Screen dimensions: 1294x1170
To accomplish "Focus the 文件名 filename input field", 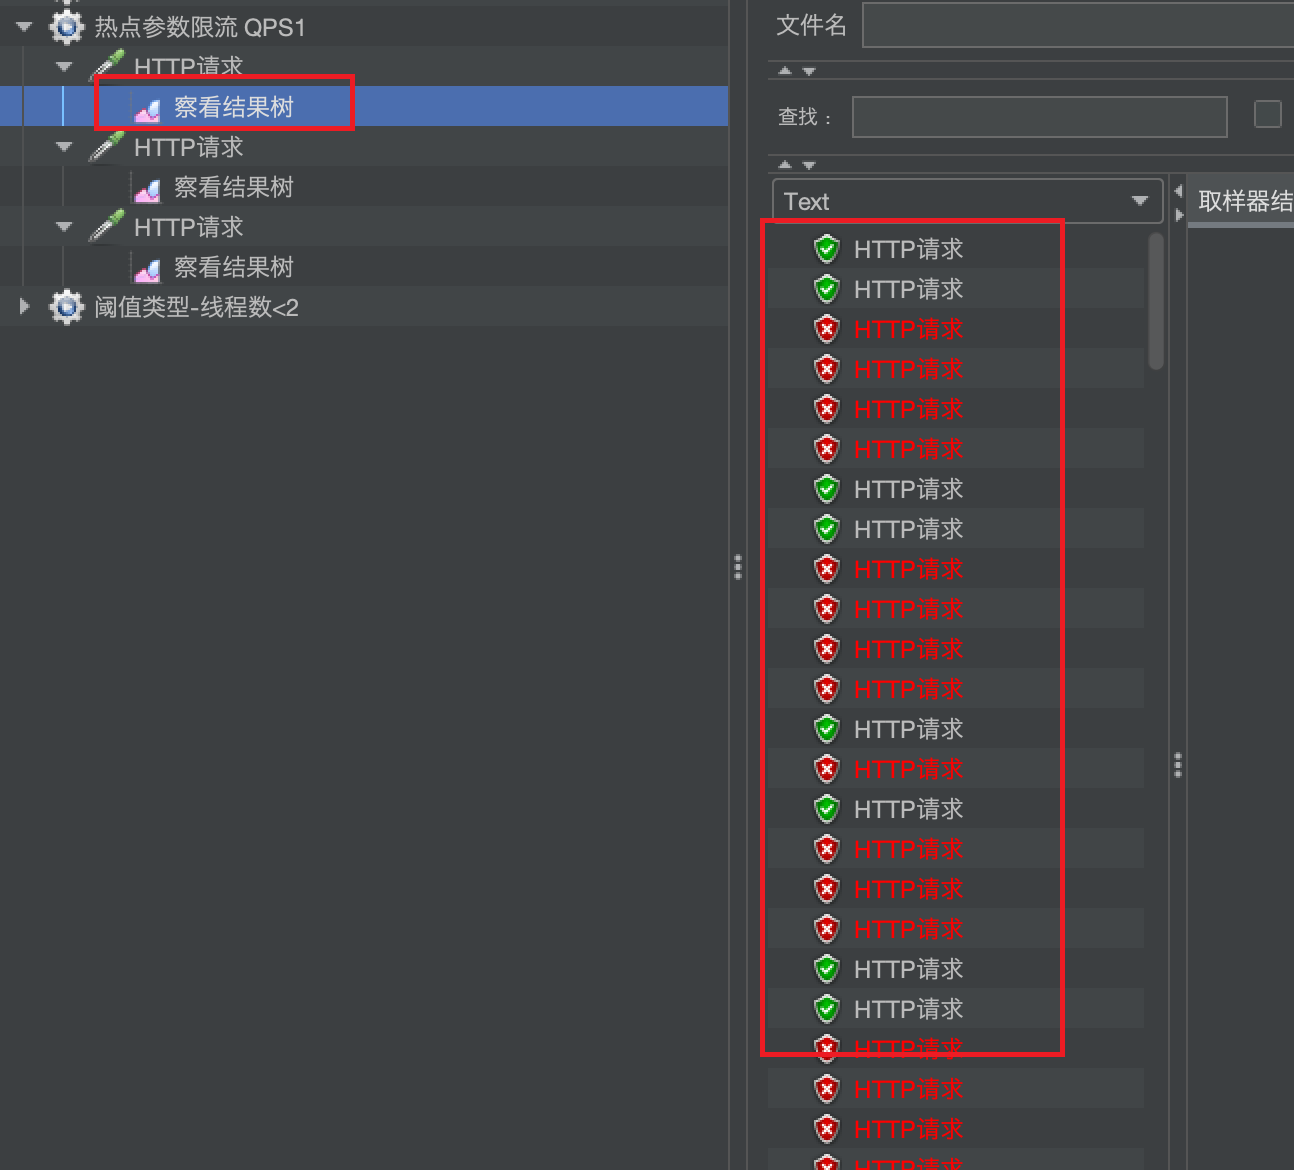I will [x=1078, y=24].
